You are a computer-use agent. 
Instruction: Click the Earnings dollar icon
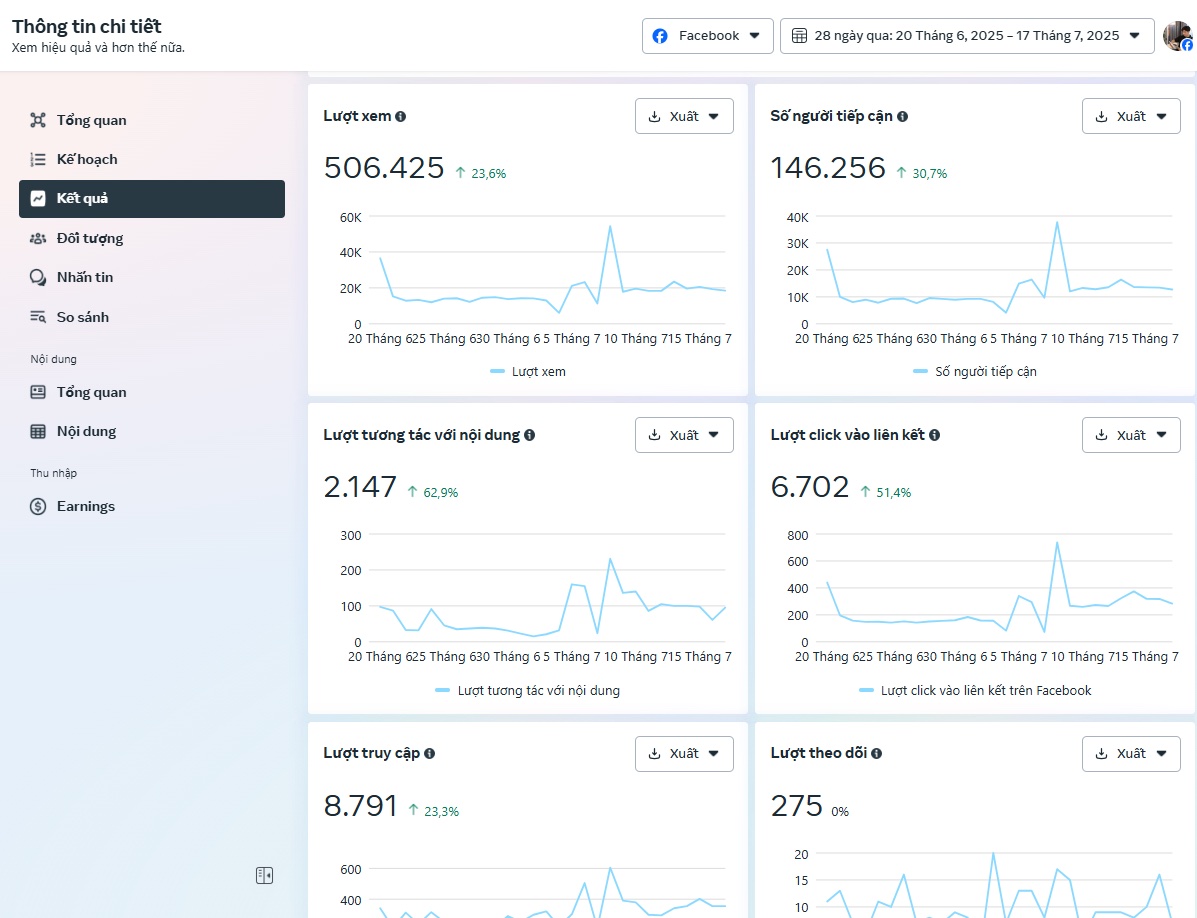pos(37,506)
